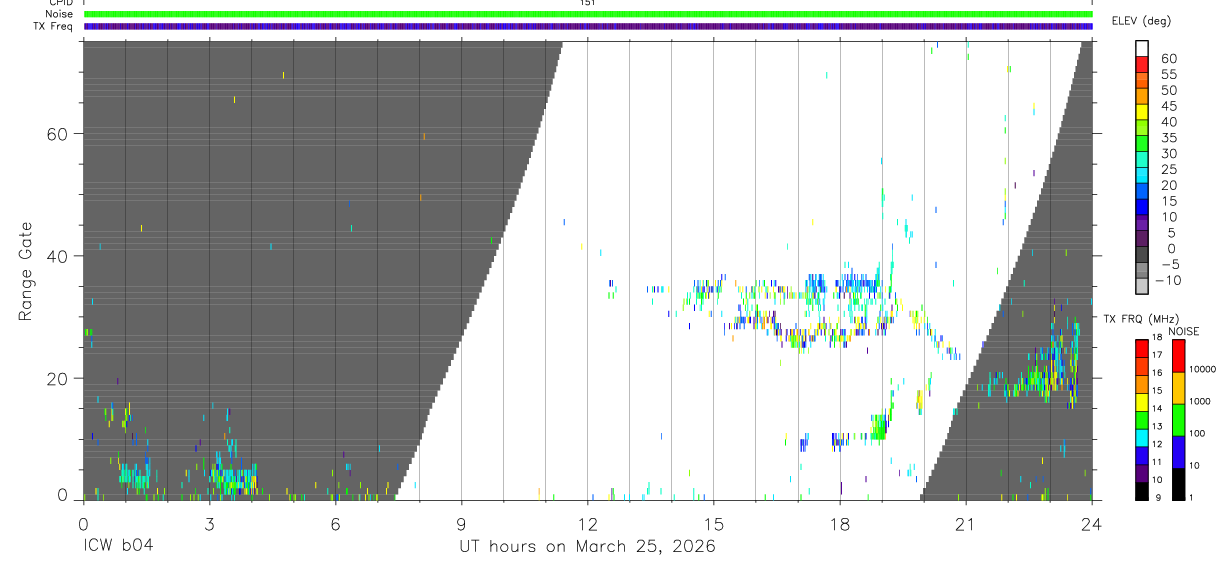Click the NOISE colorbar label "1000"
Screen dimensions: 1228x567
pyautogui.click(x=1201, y=401)
